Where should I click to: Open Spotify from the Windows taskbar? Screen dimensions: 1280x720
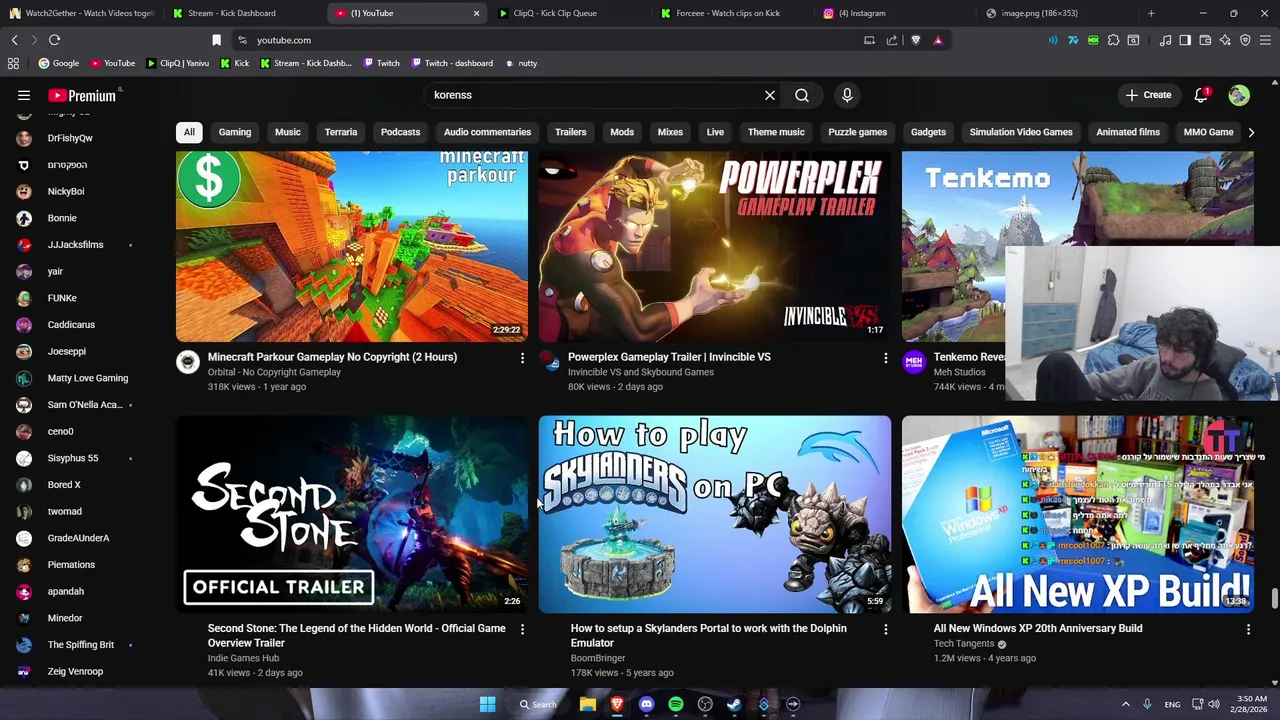(x=676, y=704)
